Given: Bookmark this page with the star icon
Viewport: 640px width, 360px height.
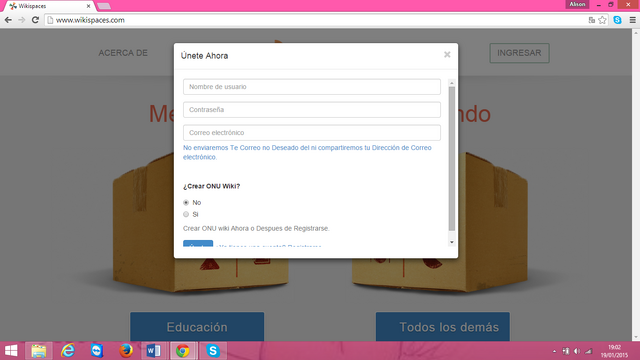Looking at the screenshot, I should coord(602,20).
